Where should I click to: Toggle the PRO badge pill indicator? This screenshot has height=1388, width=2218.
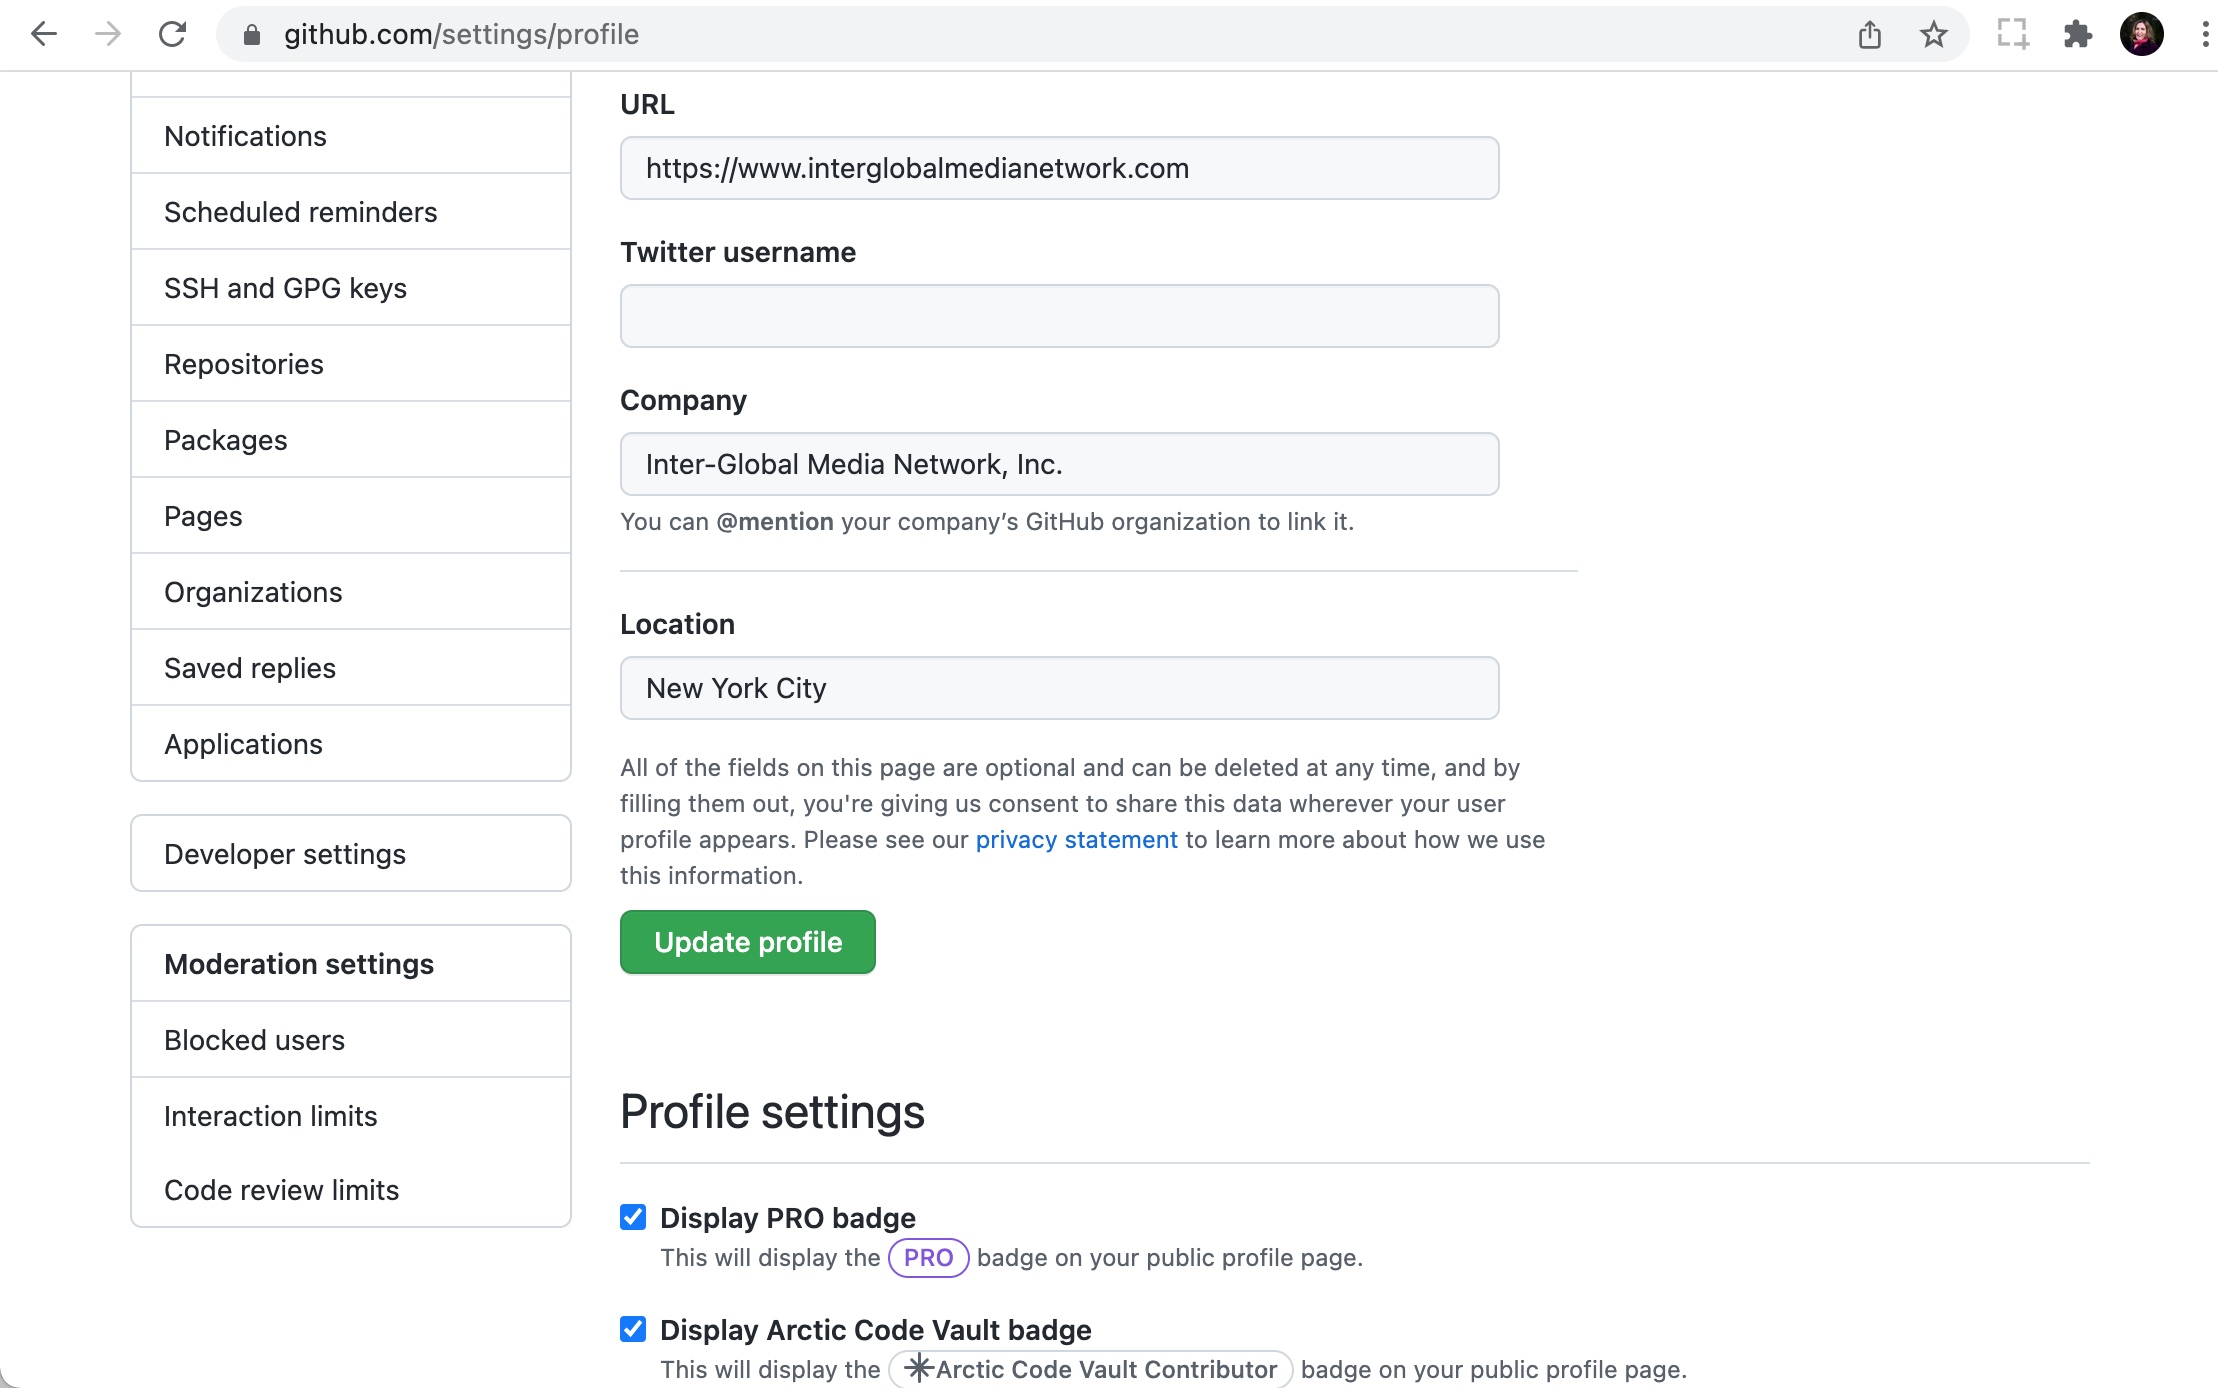click(x=927, y=1258)
